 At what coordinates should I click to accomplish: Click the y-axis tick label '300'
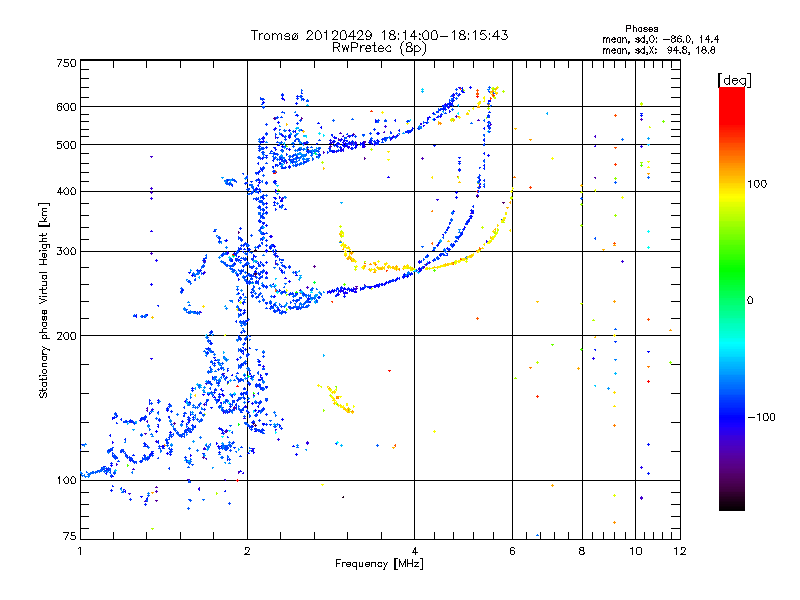coord(66,251)
